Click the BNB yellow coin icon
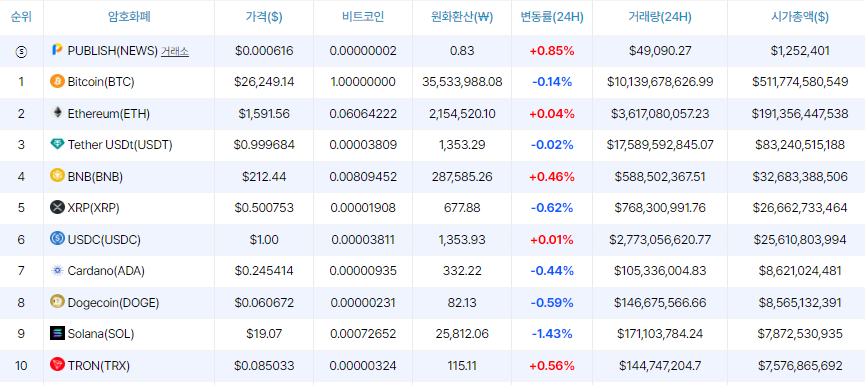Image resolution: width=865 pixels, height=385 pixels. (57, 177)
